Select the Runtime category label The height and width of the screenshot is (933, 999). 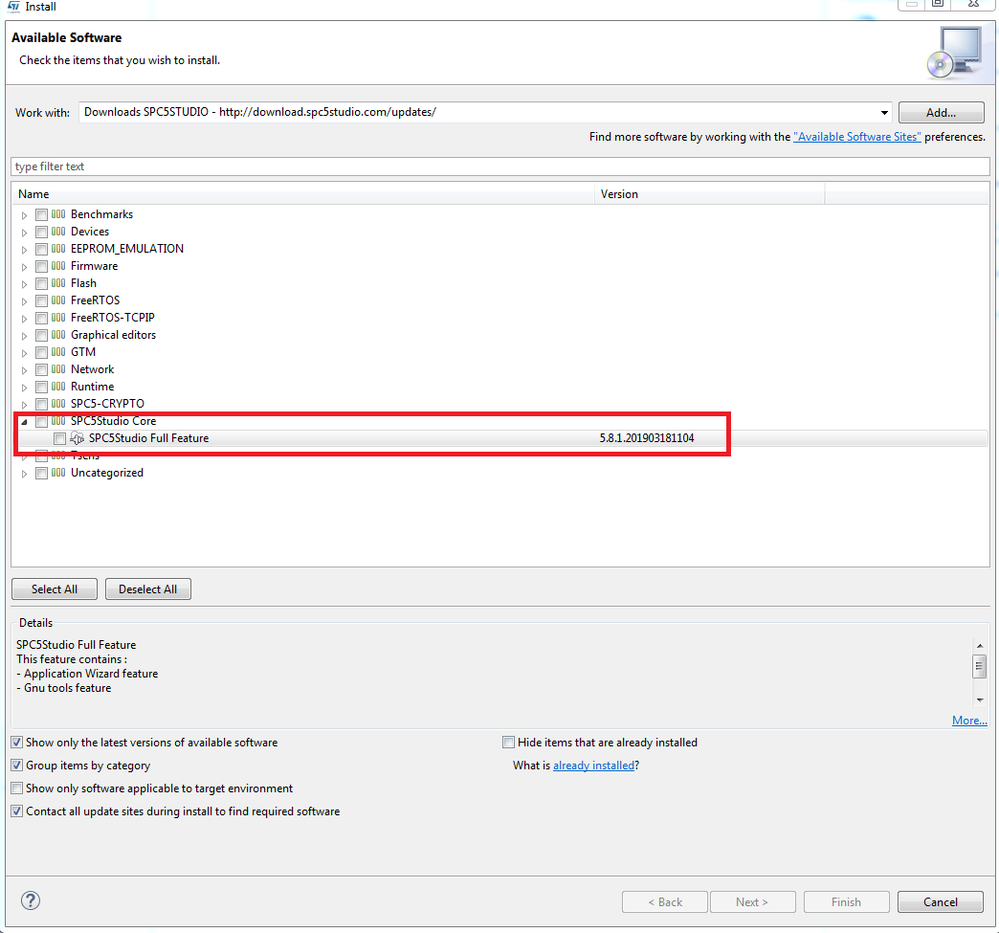click(92, 386)
